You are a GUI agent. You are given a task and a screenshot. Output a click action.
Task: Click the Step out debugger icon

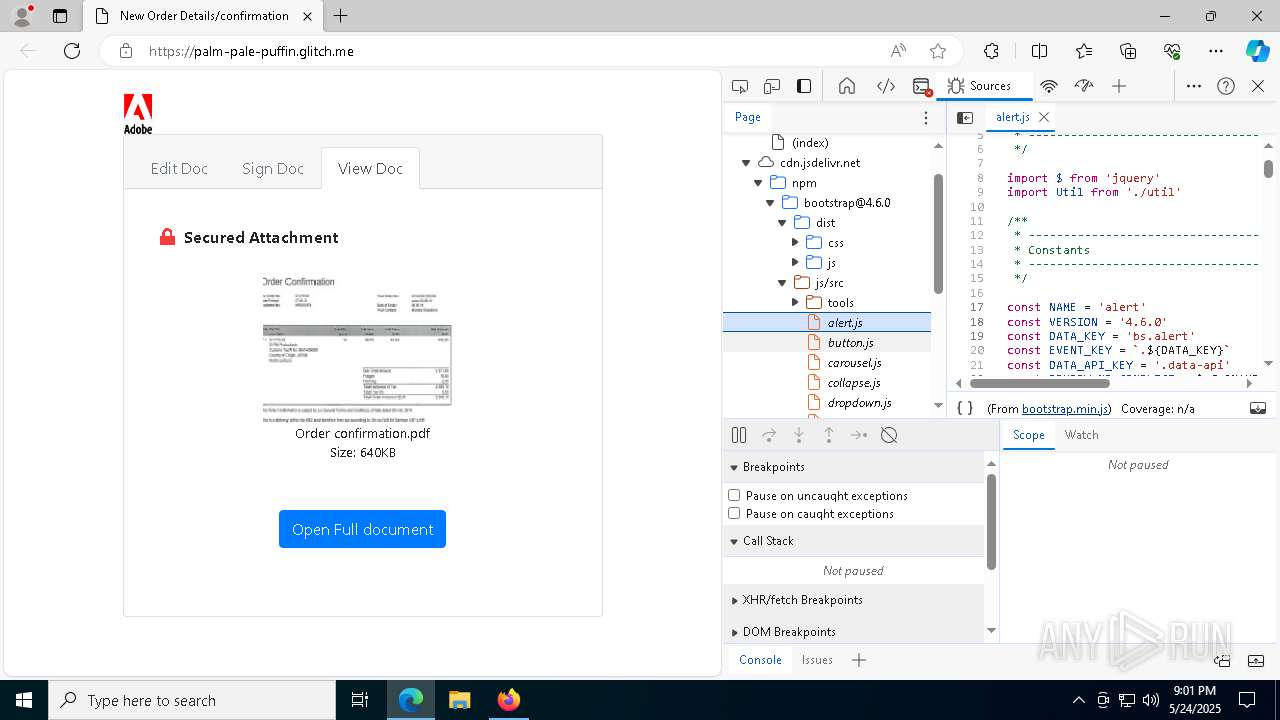(829, 435)
